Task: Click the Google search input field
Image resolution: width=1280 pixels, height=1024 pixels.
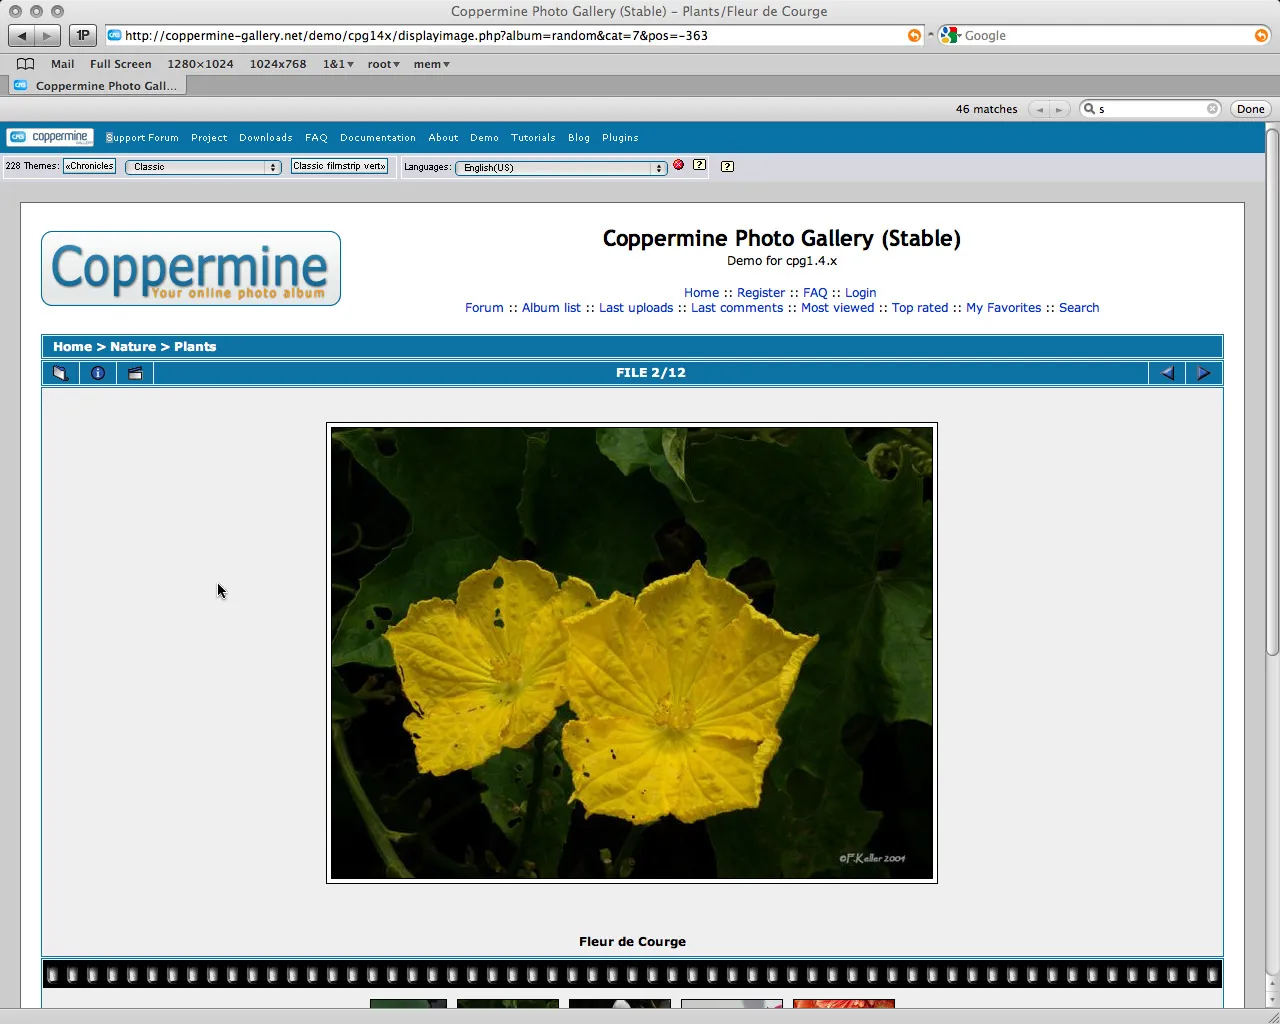Action: point(1105,36)
